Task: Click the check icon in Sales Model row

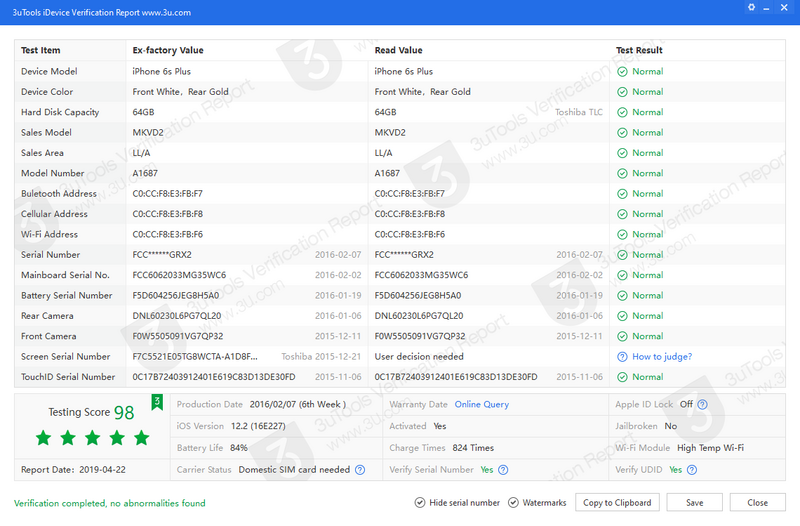Action: (622, 133)
